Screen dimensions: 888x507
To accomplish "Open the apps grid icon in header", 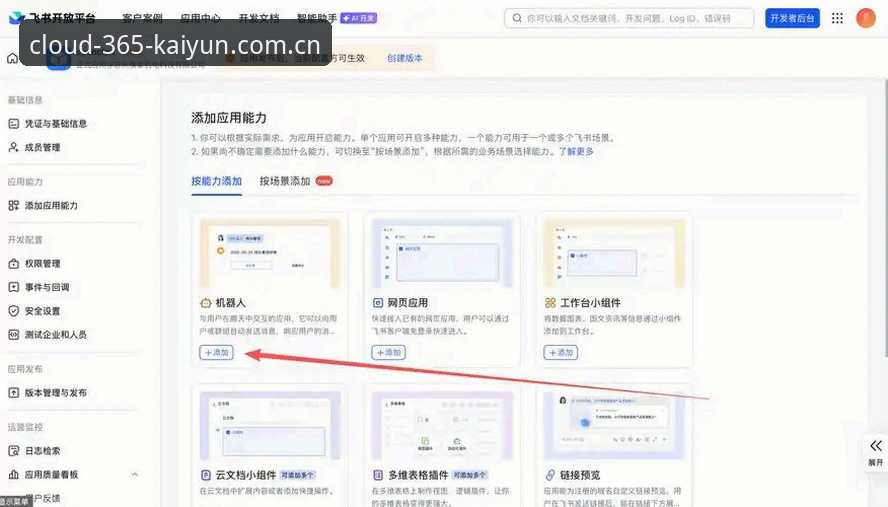I will pyautogui.click(x=837, y=18).
